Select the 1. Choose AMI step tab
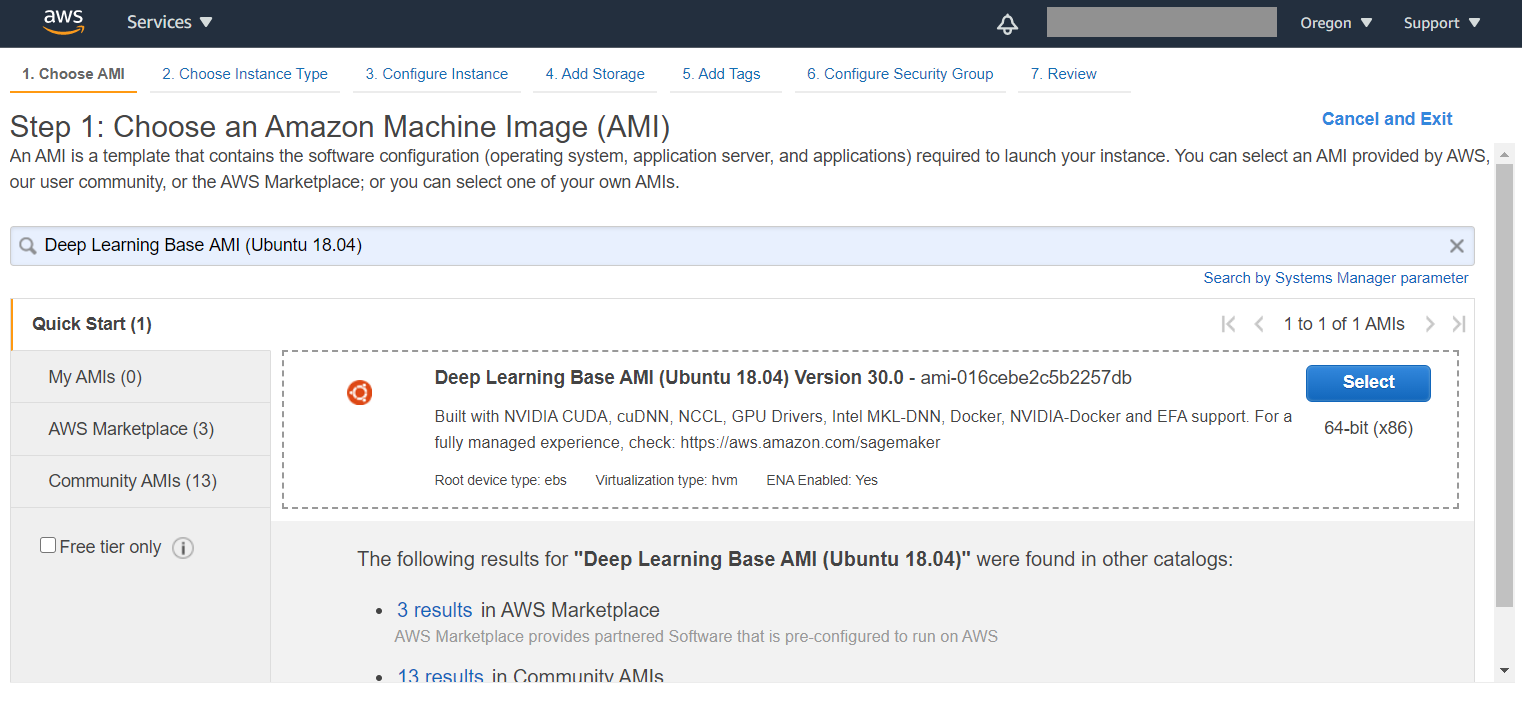Image resolution: width=1522 pixels, height=701 pixels. (73, 74)
